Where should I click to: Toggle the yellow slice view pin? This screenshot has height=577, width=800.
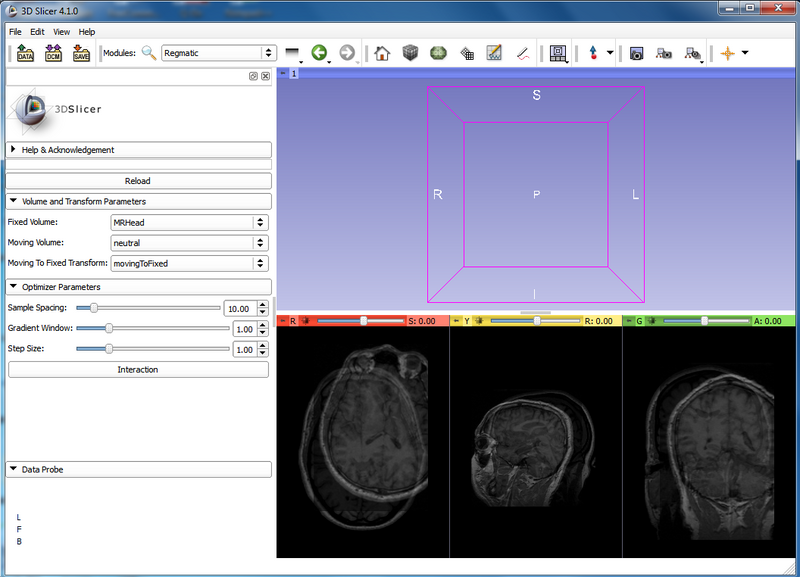point(456,321)
